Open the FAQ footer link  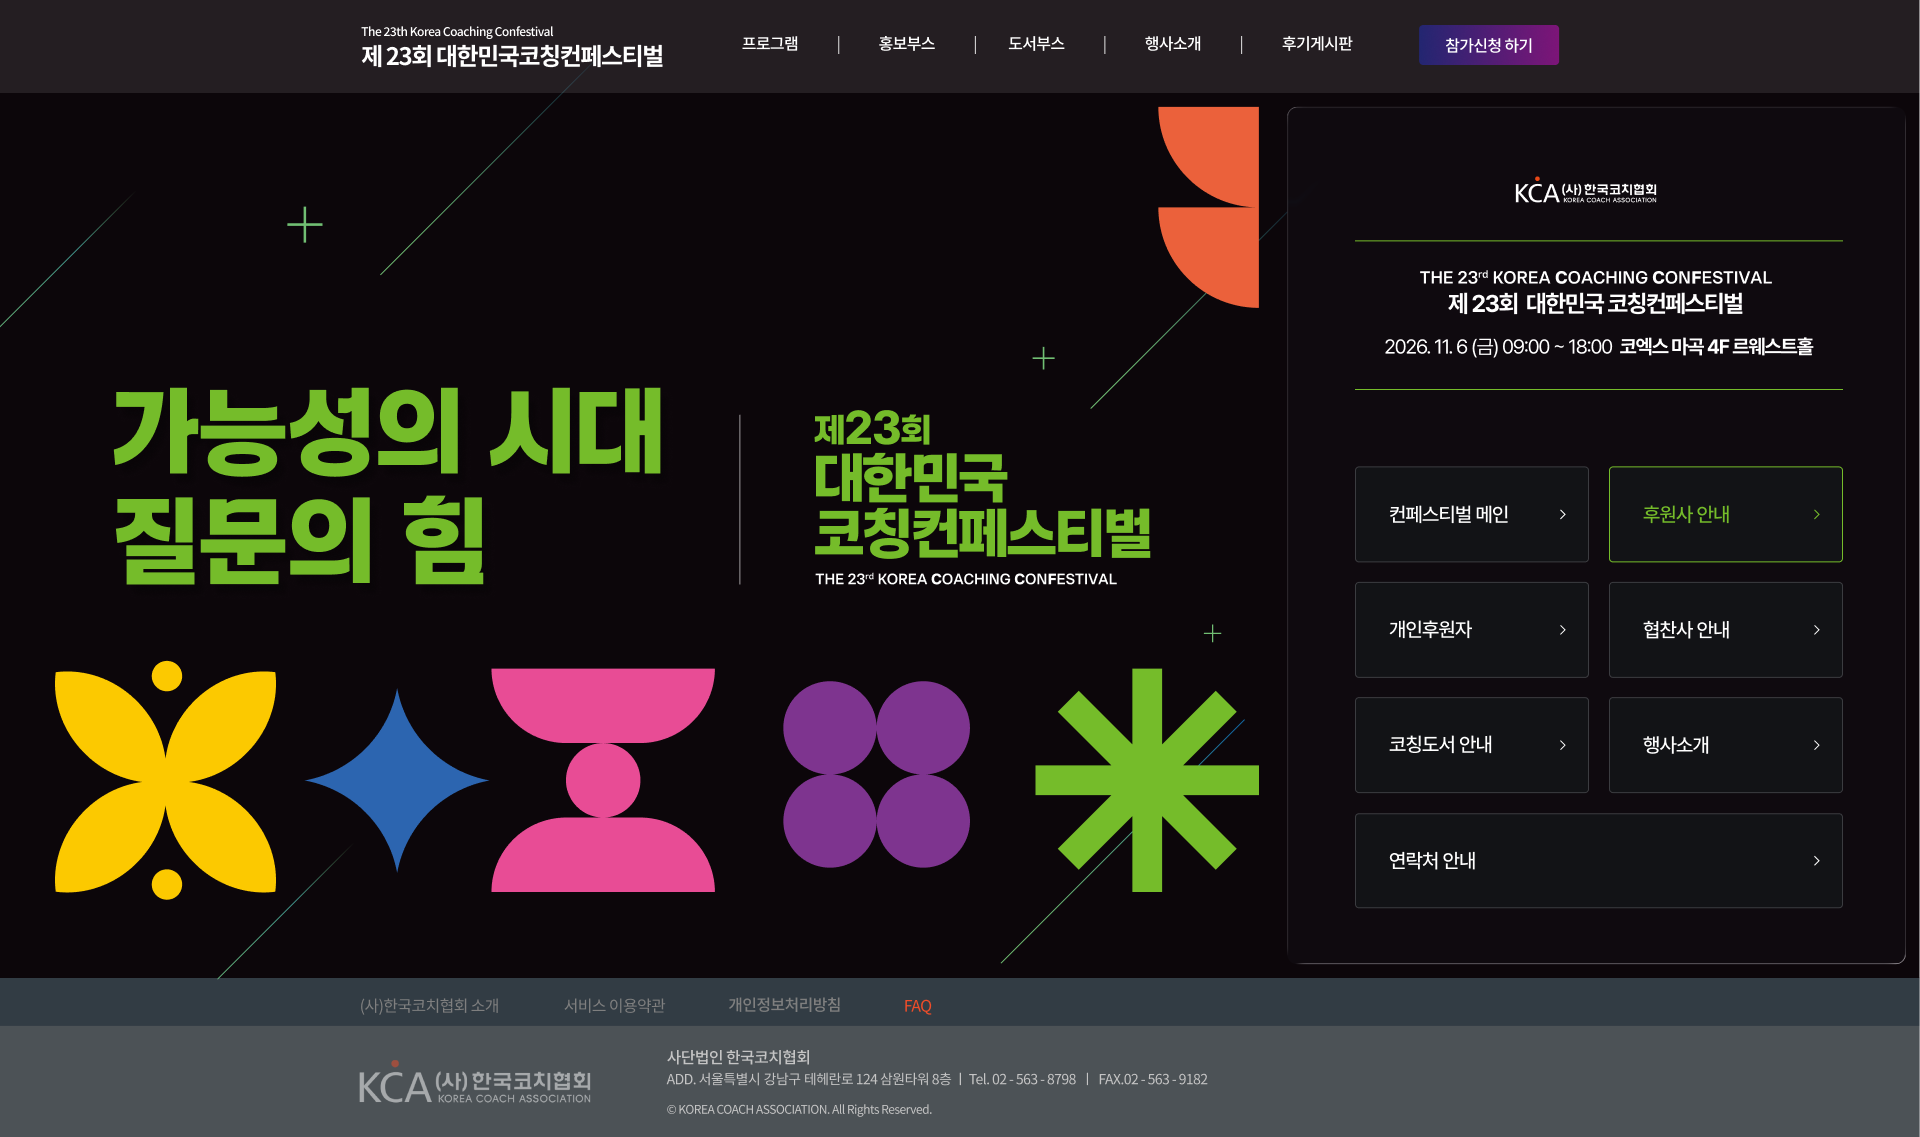coord(917,1005)
